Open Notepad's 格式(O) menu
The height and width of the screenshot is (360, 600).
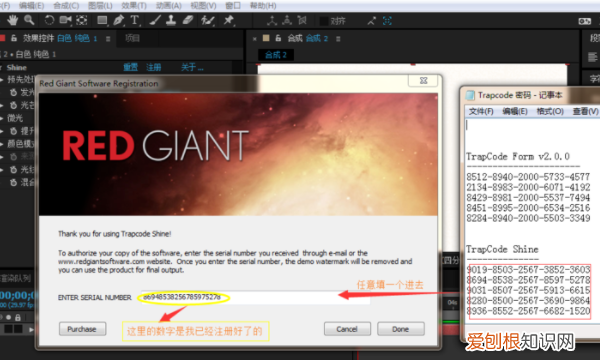point(550,111)
